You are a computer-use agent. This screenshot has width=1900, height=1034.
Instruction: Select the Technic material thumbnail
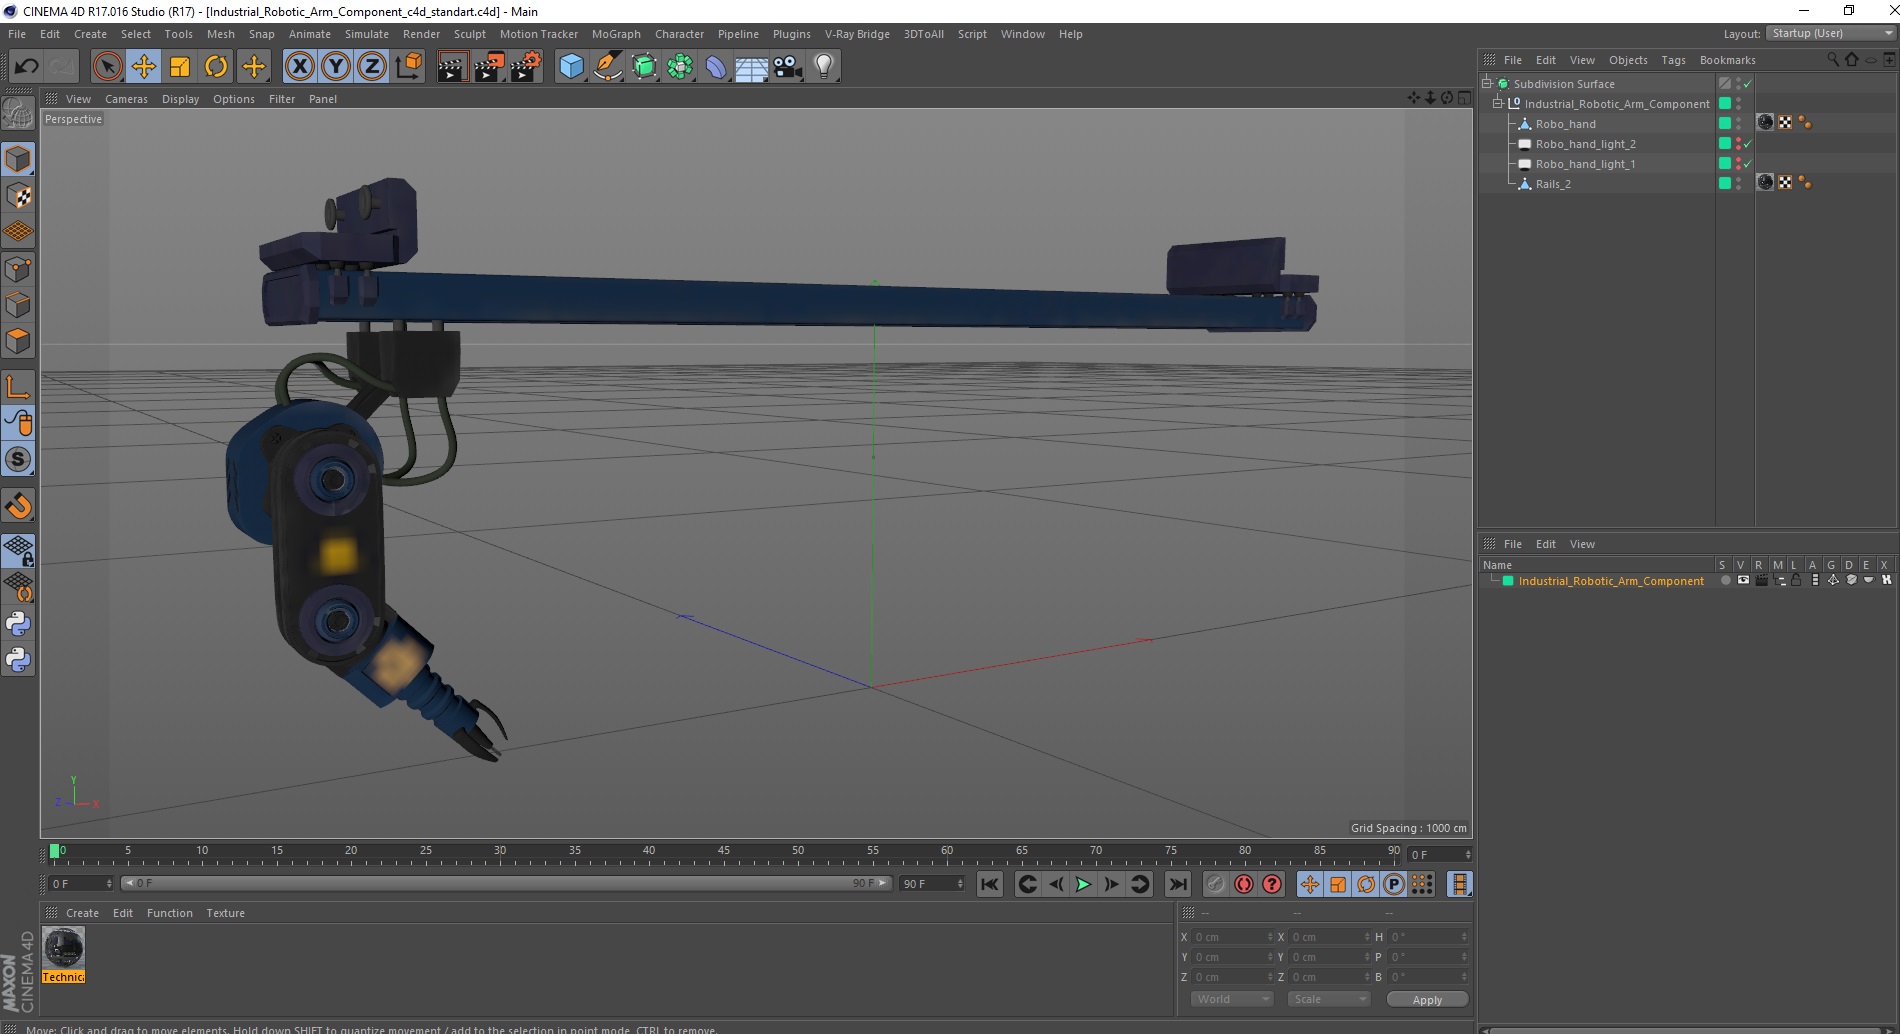pos(64,947)
